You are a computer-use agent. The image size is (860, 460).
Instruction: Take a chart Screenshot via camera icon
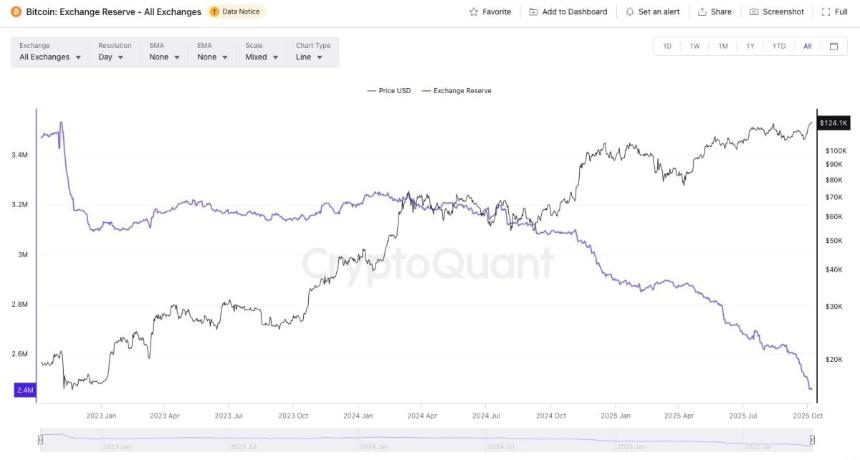pyautogui.click(x=754, y=12)
